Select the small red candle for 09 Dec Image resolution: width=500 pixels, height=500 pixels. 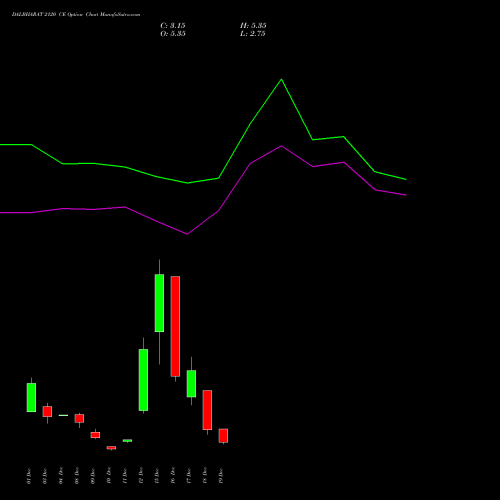[95, 435]
